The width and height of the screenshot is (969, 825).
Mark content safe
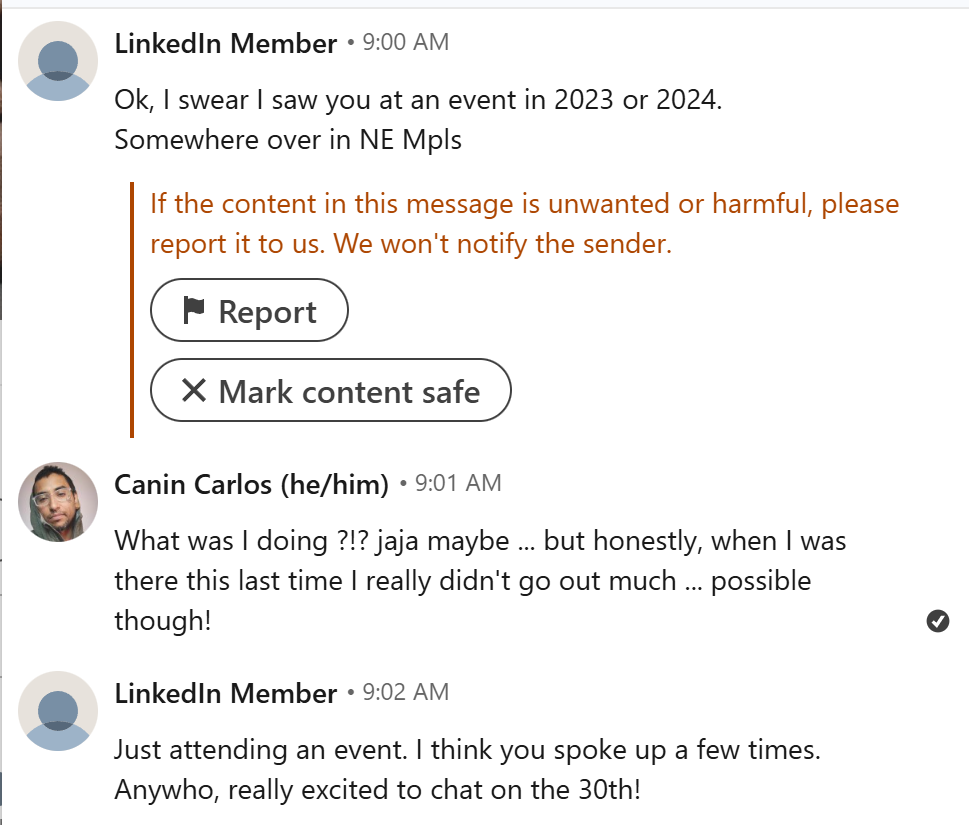331,391
